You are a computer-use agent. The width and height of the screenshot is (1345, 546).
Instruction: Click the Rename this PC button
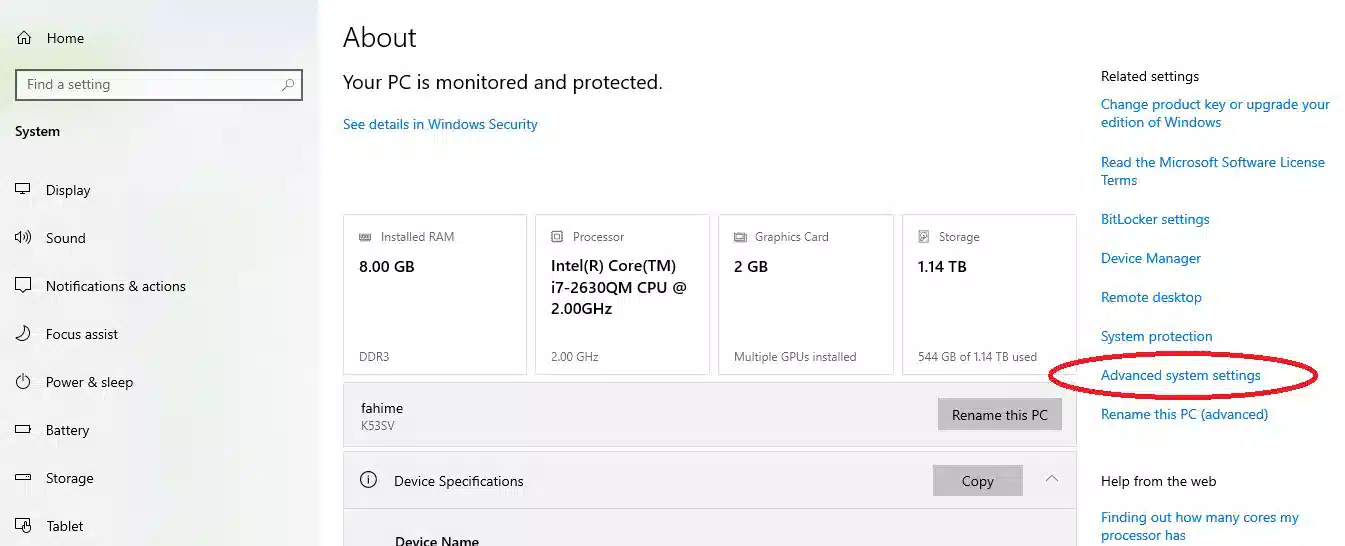pyautogui.click(x=999, y=415)
